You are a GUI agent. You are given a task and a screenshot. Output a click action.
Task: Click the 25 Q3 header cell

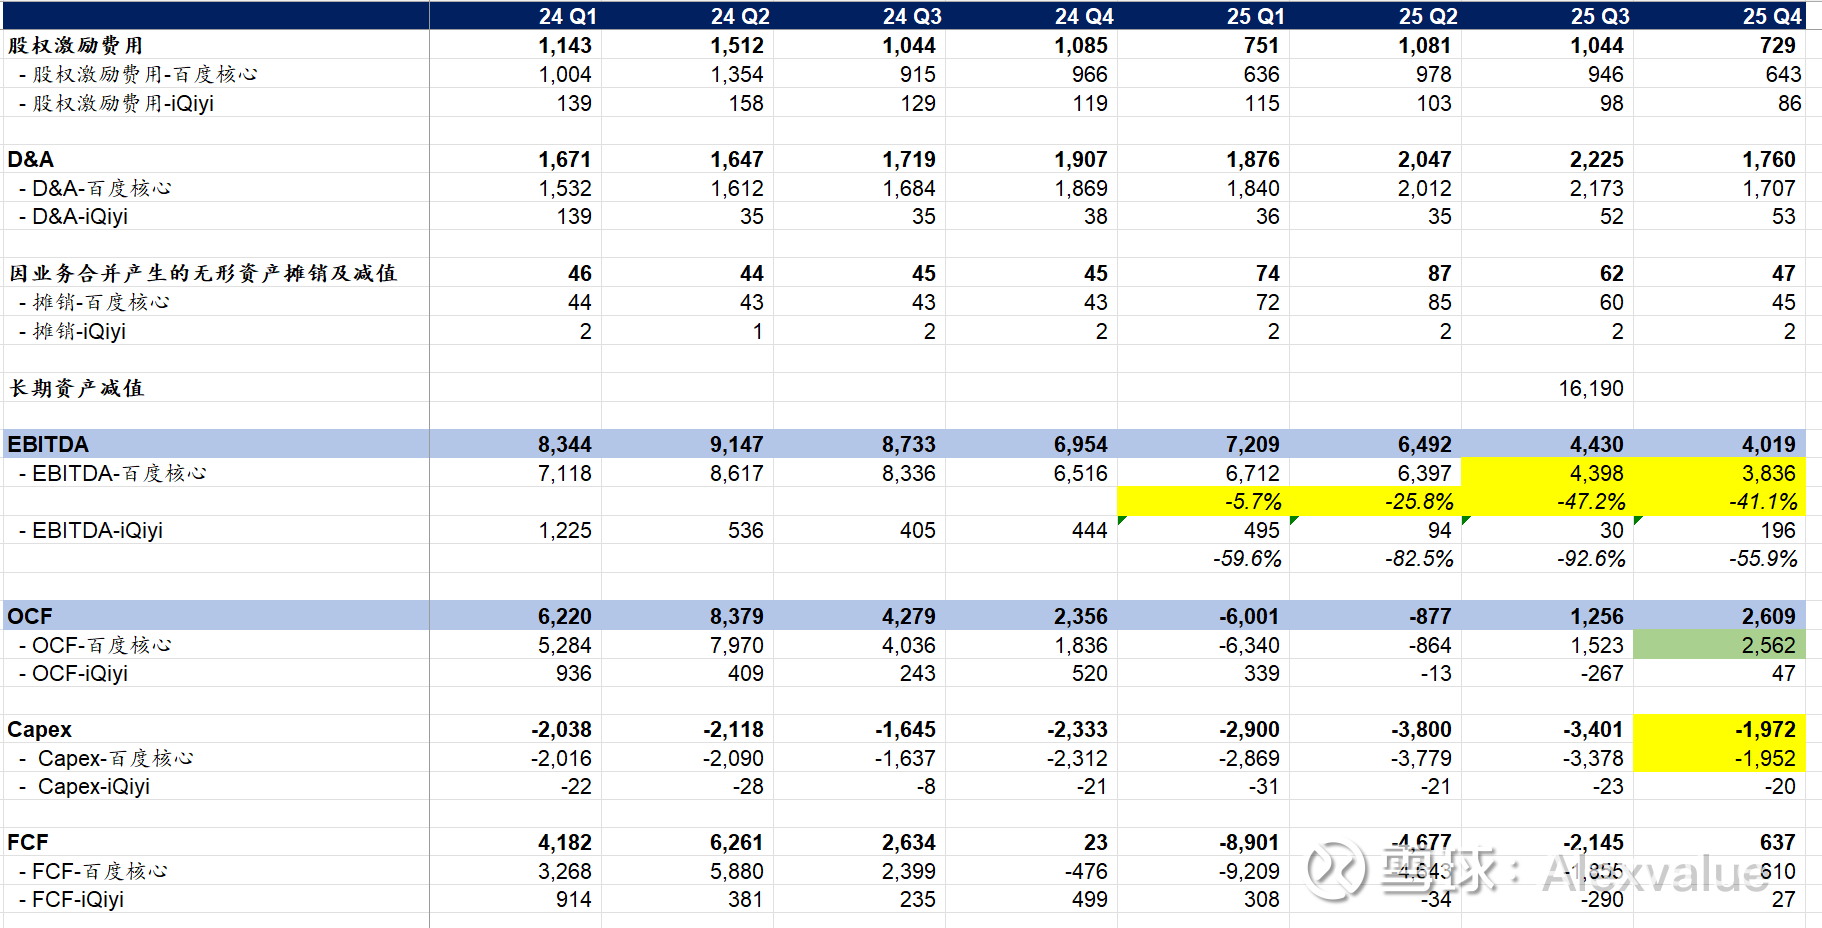[x=1599, y=16]
